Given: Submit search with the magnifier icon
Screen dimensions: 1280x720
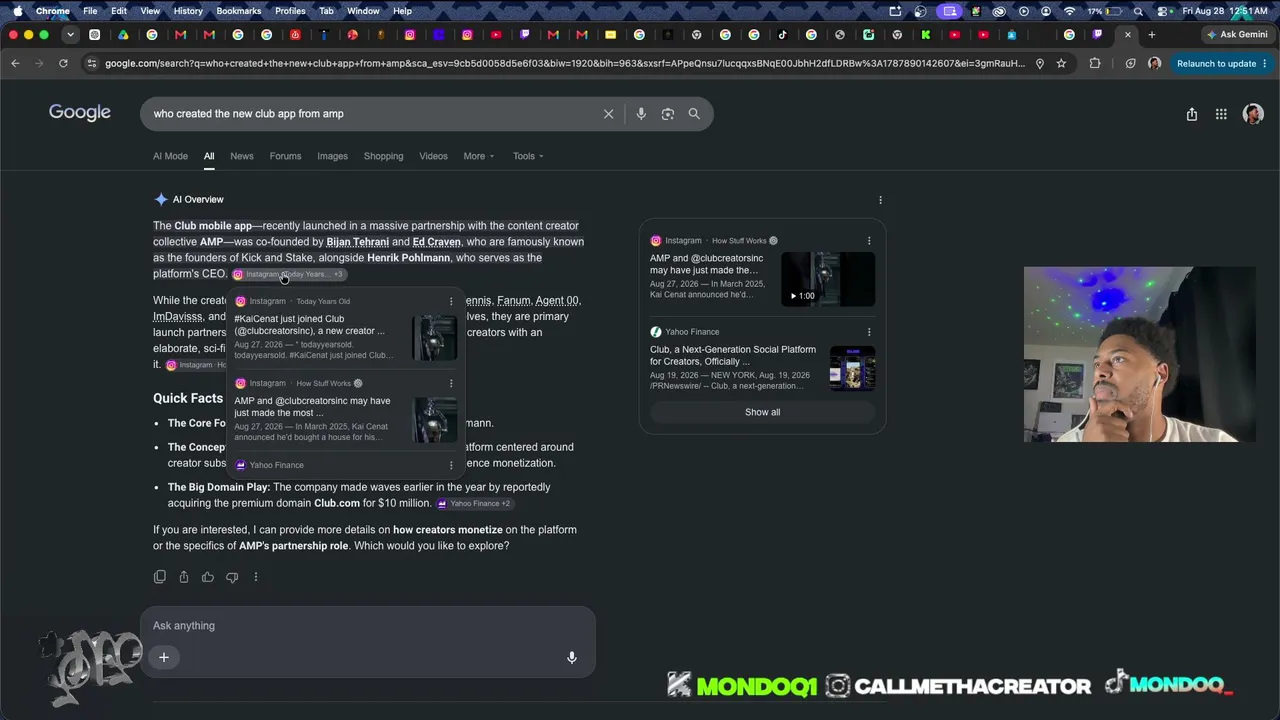Looking at the screenshot, I should tap(694, 114).
